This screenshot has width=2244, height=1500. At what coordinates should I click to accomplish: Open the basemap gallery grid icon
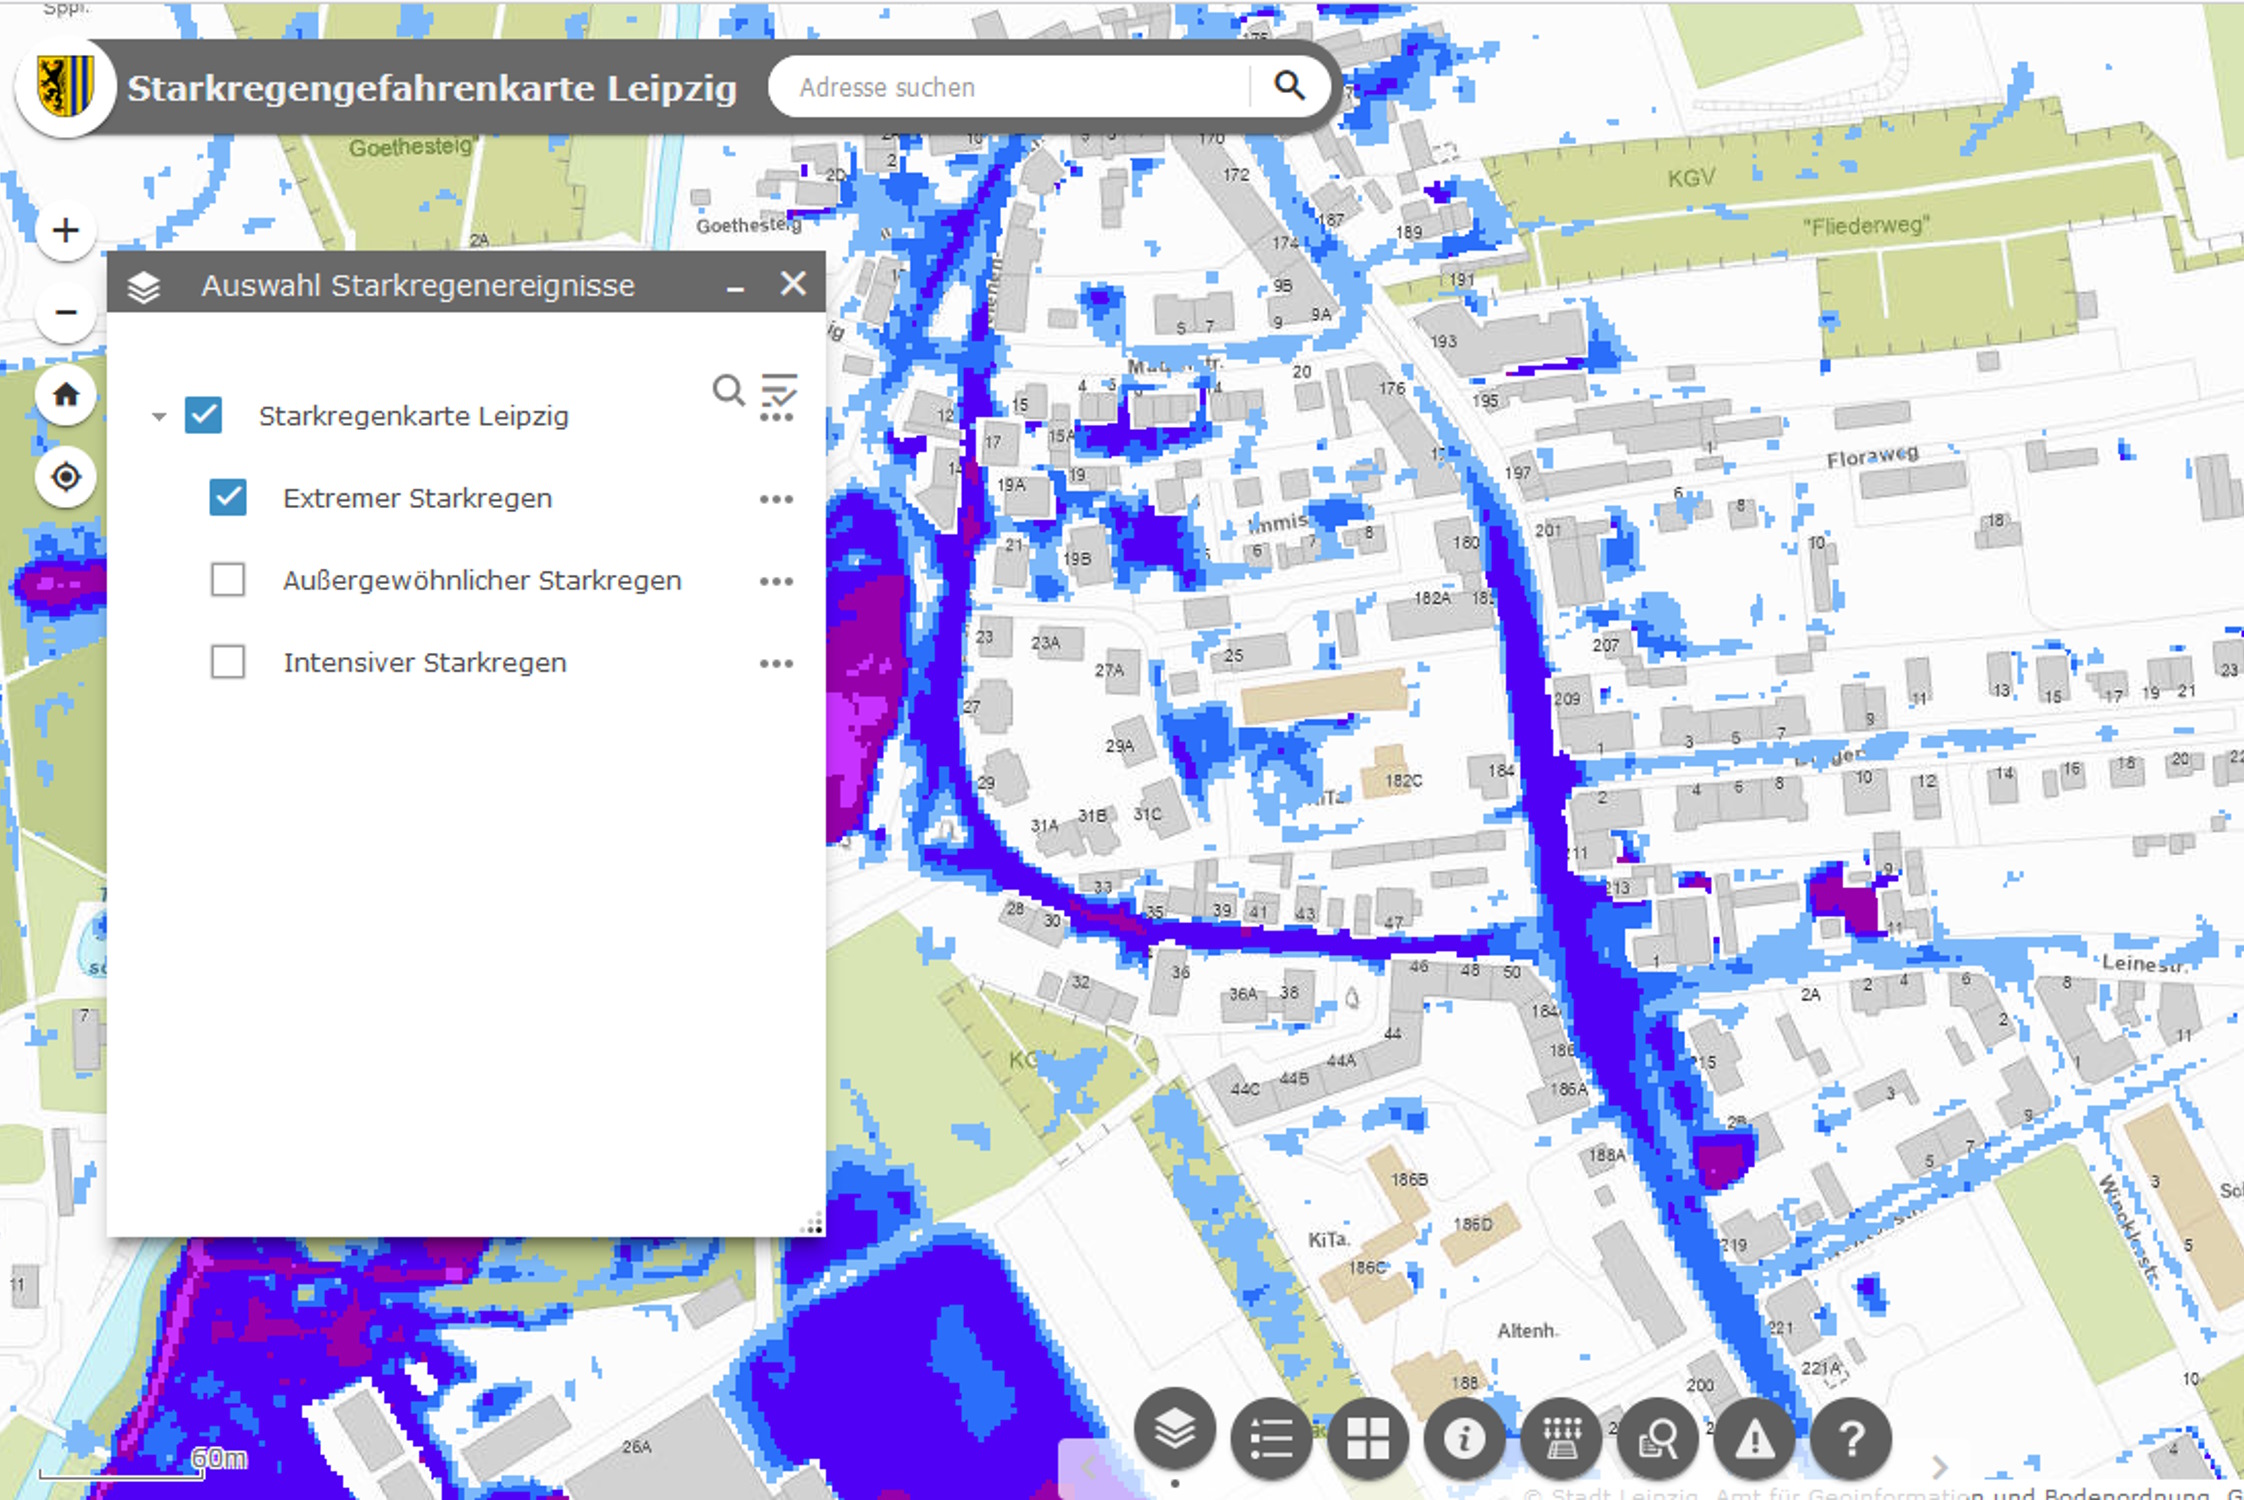coord(1367,1439)
